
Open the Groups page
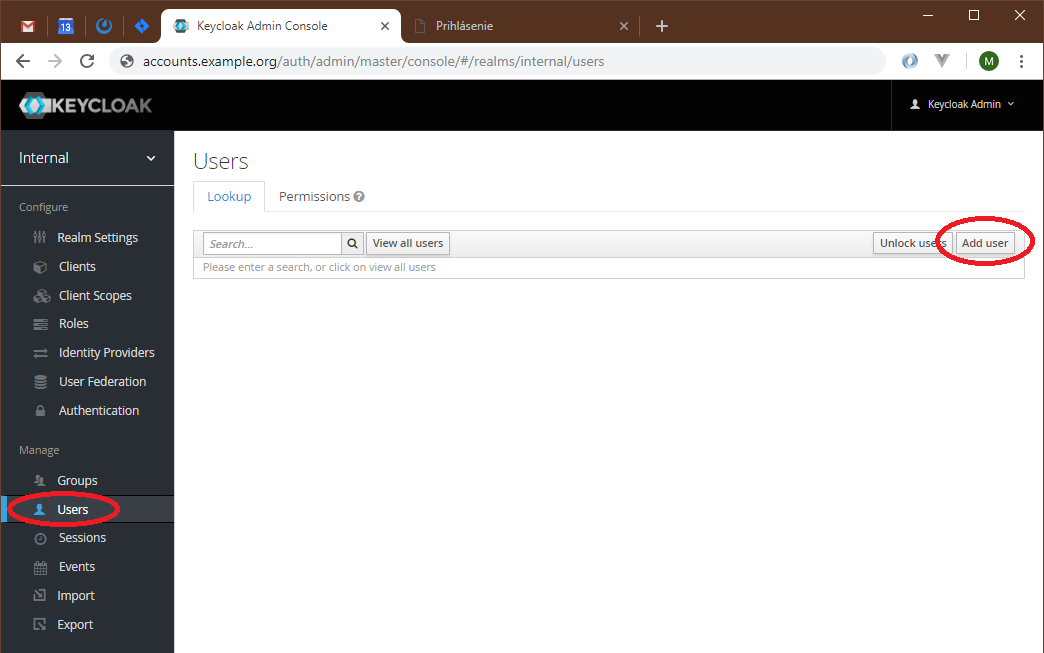(77, 481)
